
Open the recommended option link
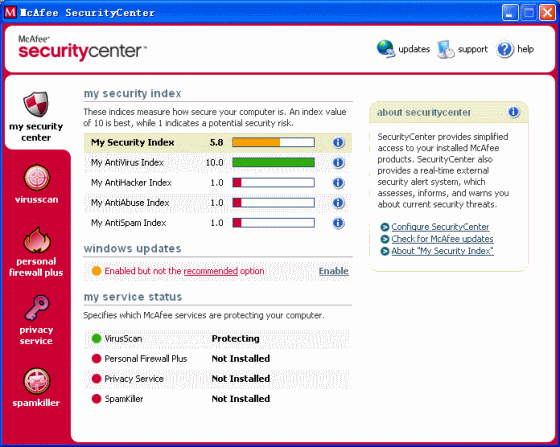(x=211, y=271)
